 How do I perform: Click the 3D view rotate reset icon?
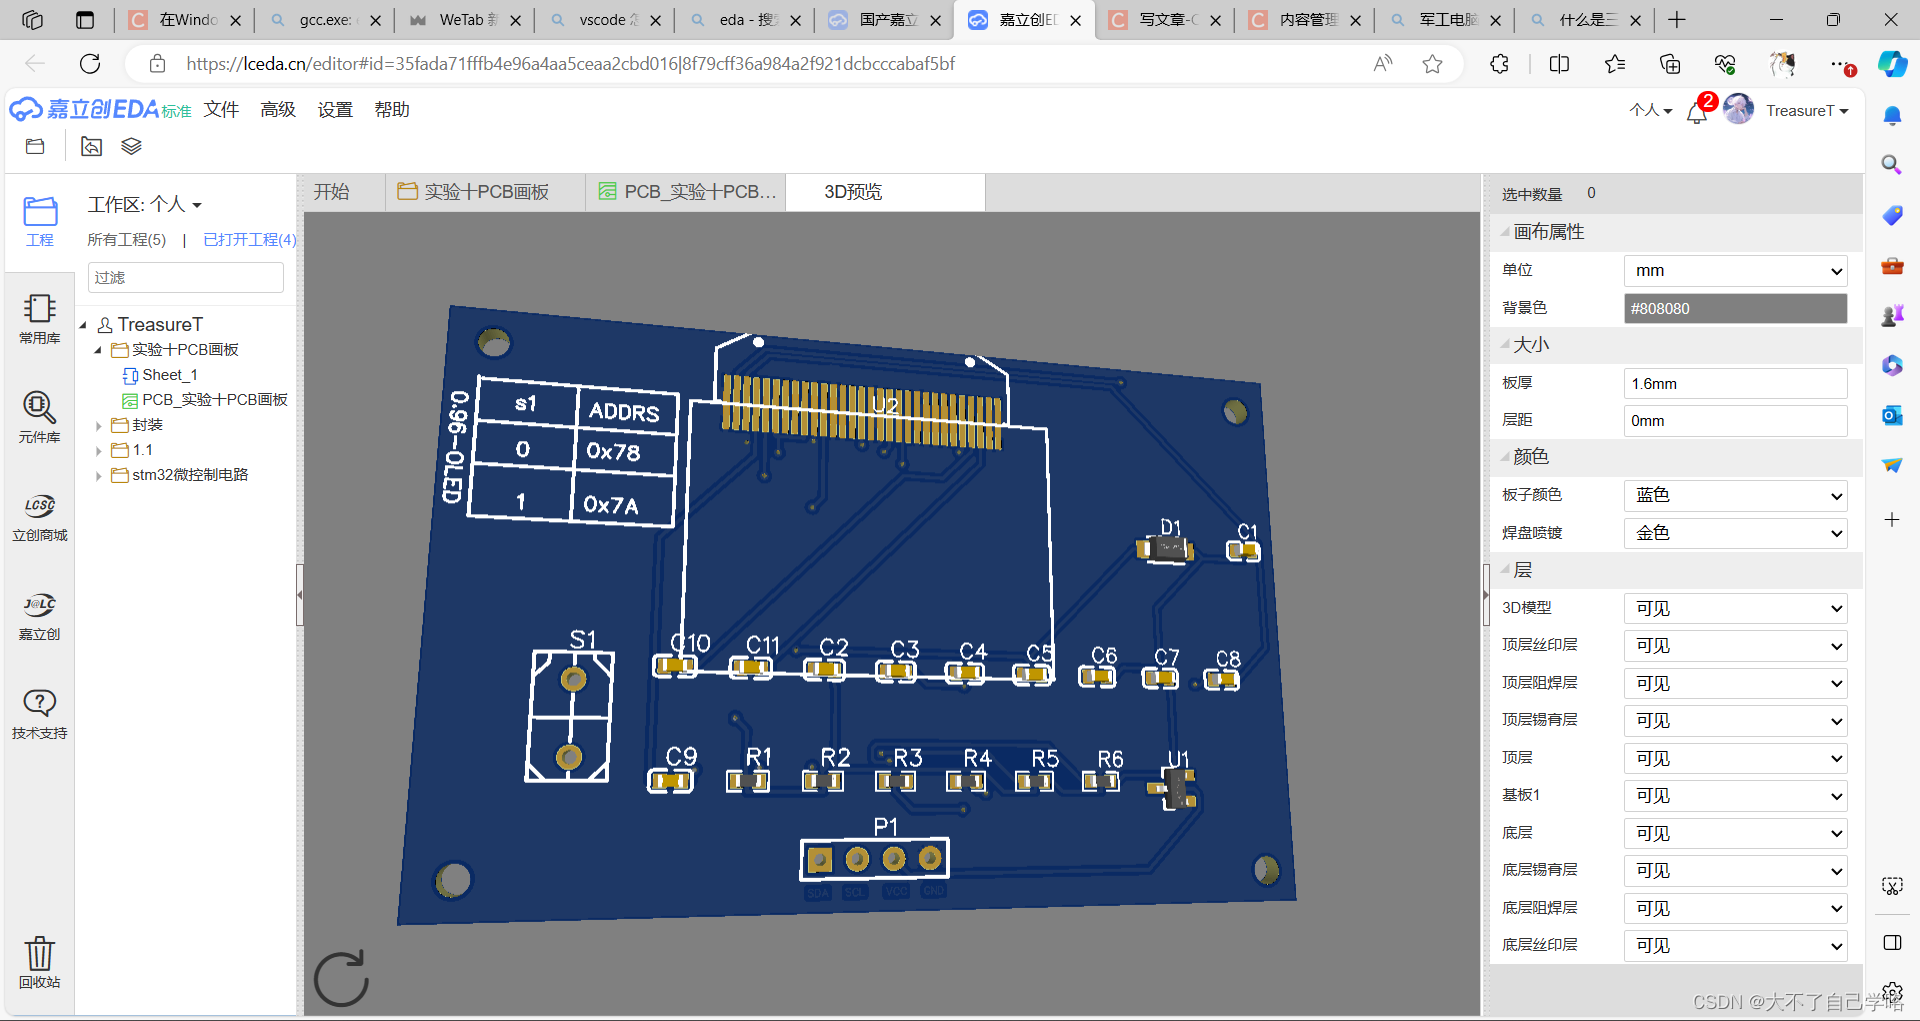[x=340, y=977]
